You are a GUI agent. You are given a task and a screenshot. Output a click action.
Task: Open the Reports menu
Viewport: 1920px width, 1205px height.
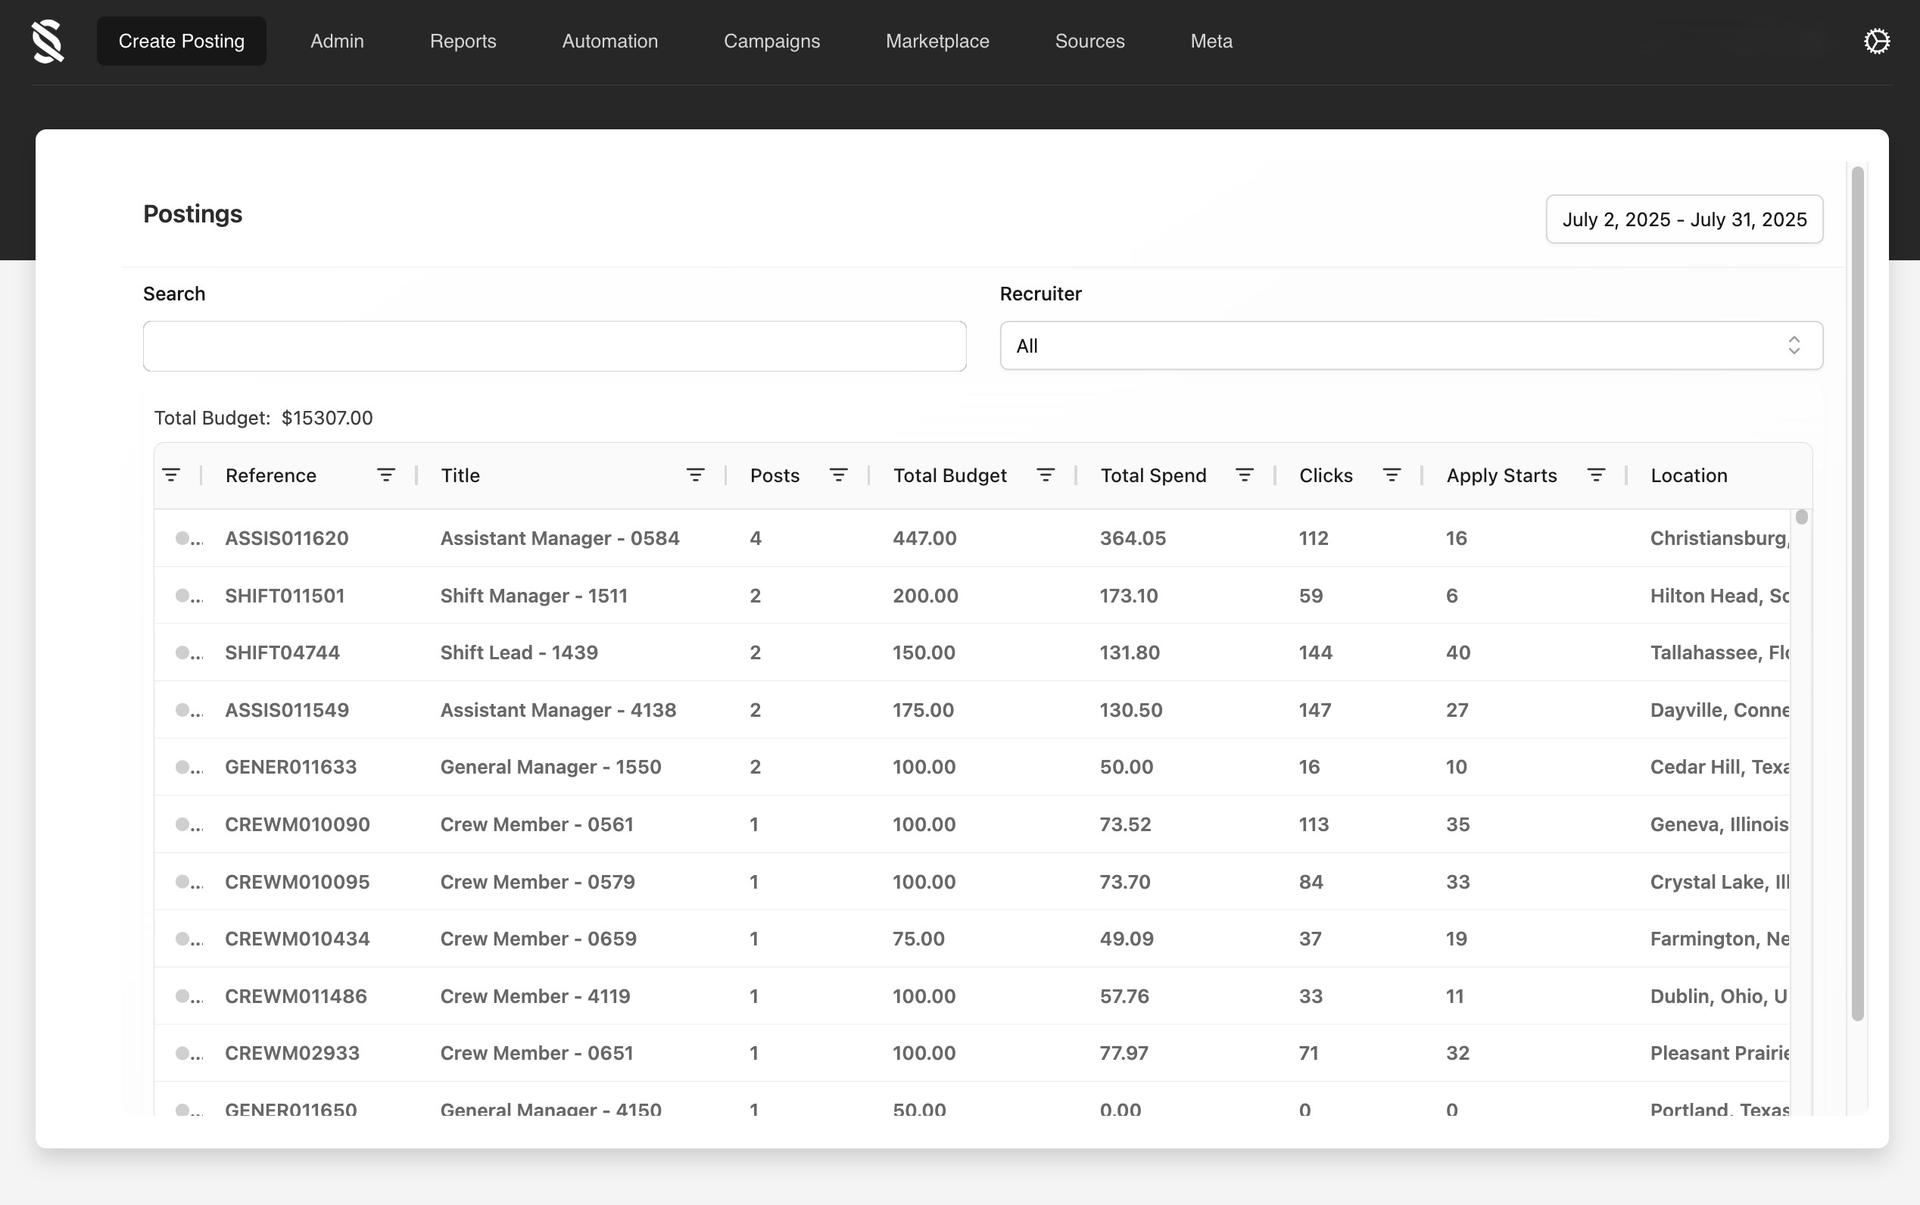tap(463, 41)
